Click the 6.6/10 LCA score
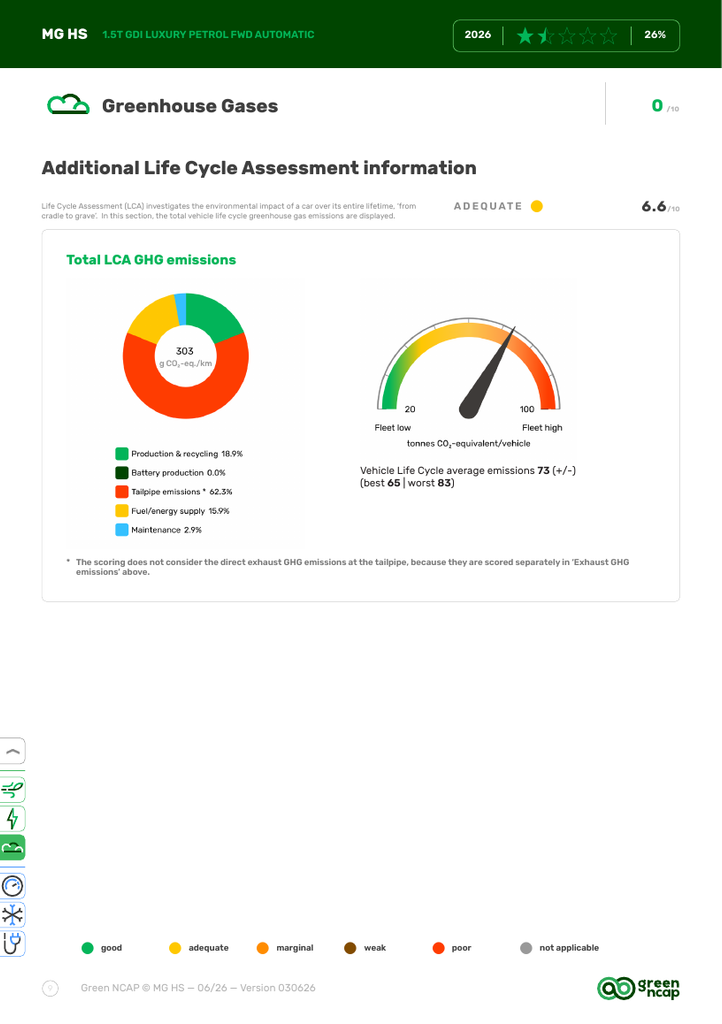 click(661, 207)
